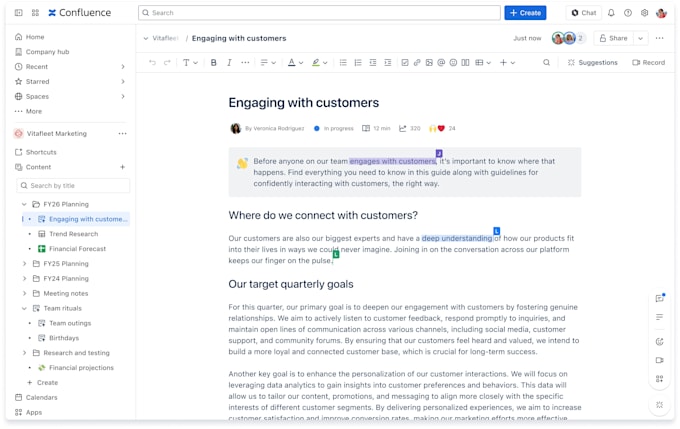Image resolution: width=680 pixels, height=429 pixels.
Task: Indent the current line
Action: (x=388, y=62)
